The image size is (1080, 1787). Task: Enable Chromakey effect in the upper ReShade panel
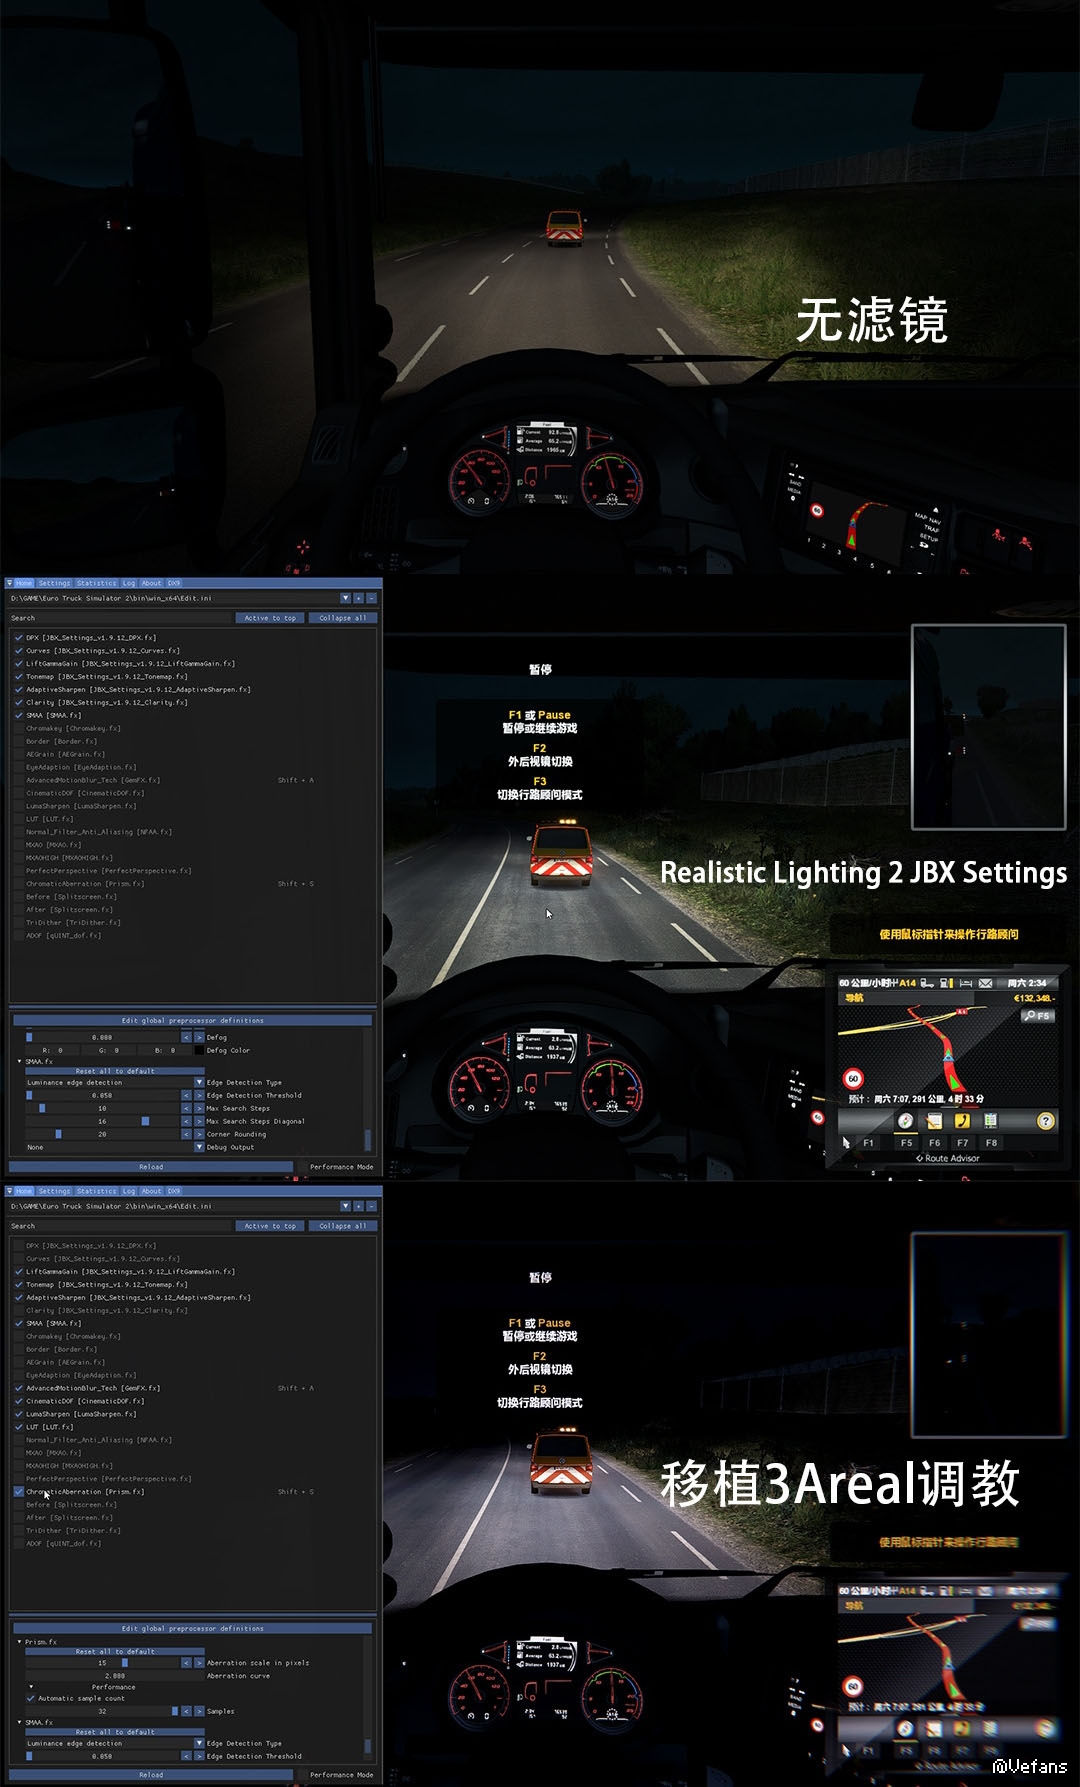[19, 728]
